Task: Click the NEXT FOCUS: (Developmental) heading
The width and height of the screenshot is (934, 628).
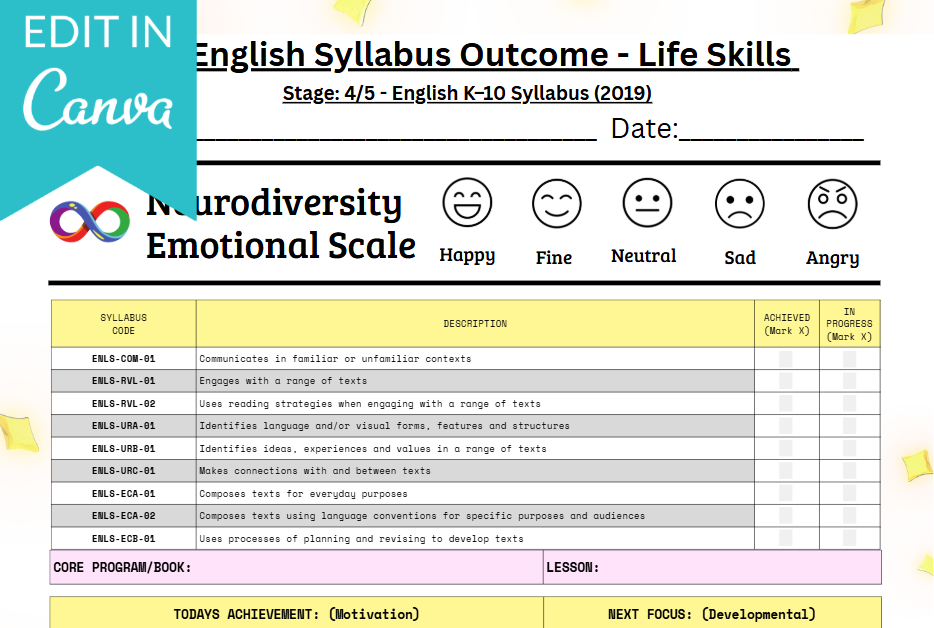Action: (x=712, y=614)
